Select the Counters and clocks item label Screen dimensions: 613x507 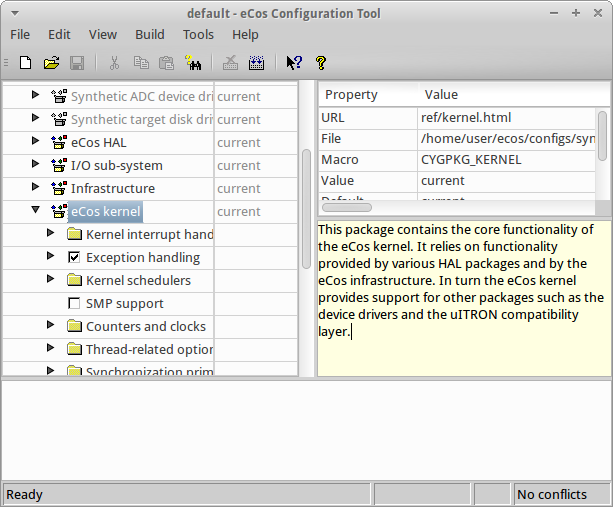[x=145, y=326]
